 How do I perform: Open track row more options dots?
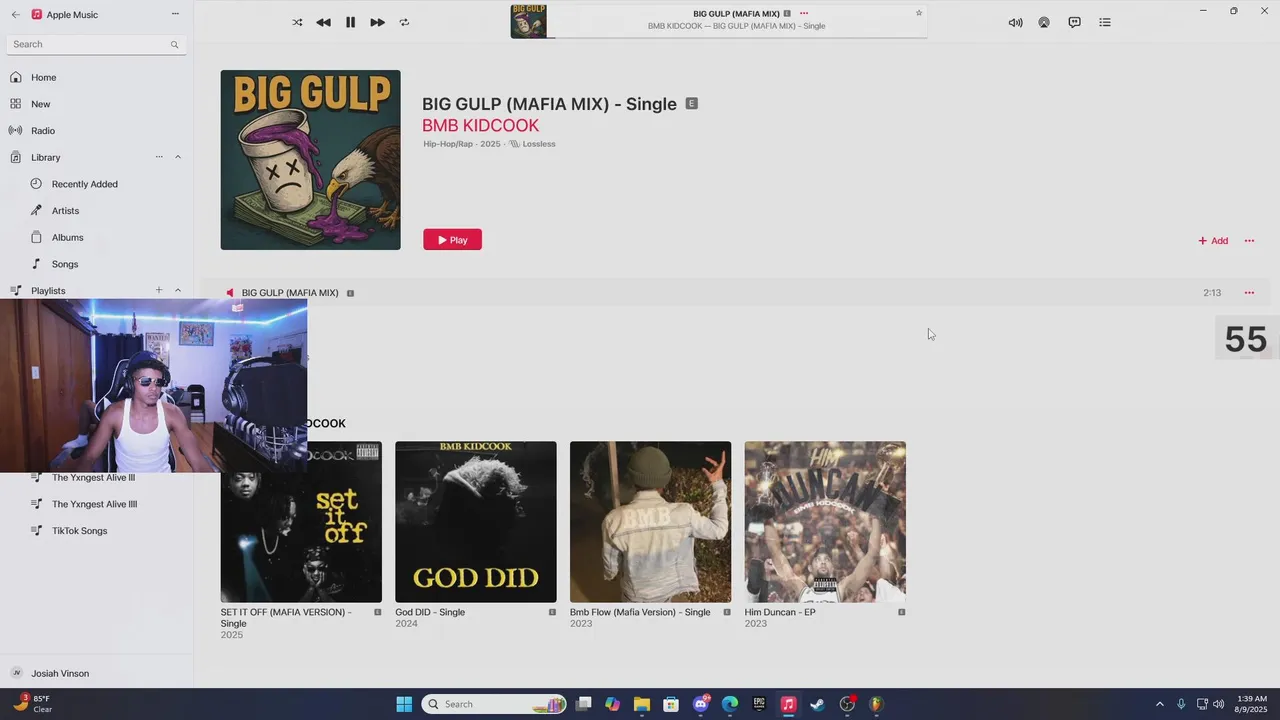(1249, 293)
